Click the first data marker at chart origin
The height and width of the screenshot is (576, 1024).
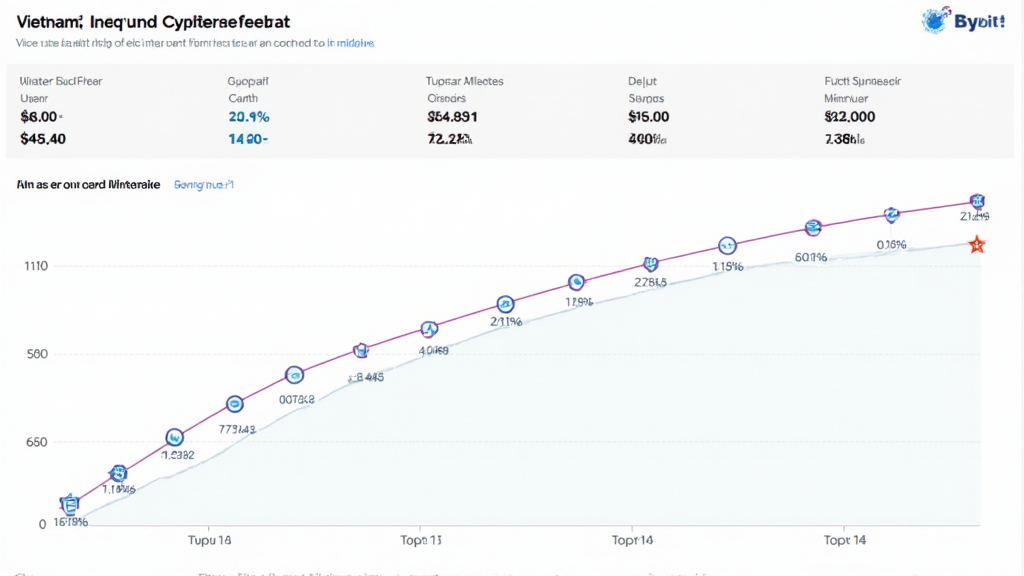click(69, 503)
